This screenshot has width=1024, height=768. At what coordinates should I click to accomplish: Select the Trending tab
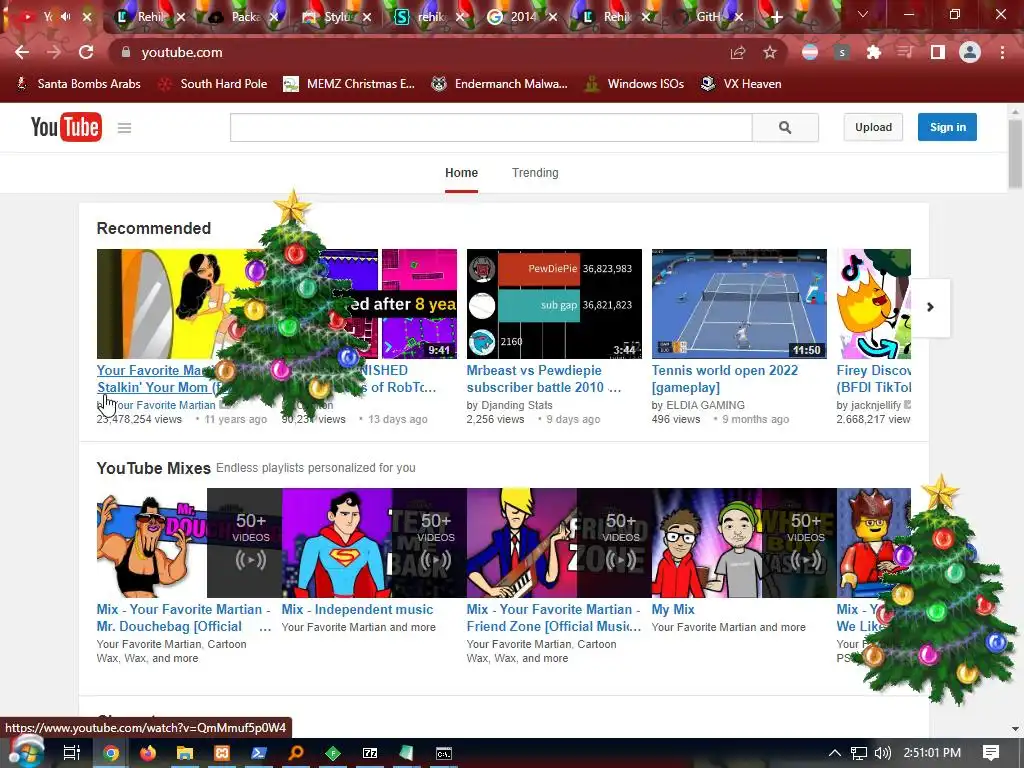coord(535,173)
